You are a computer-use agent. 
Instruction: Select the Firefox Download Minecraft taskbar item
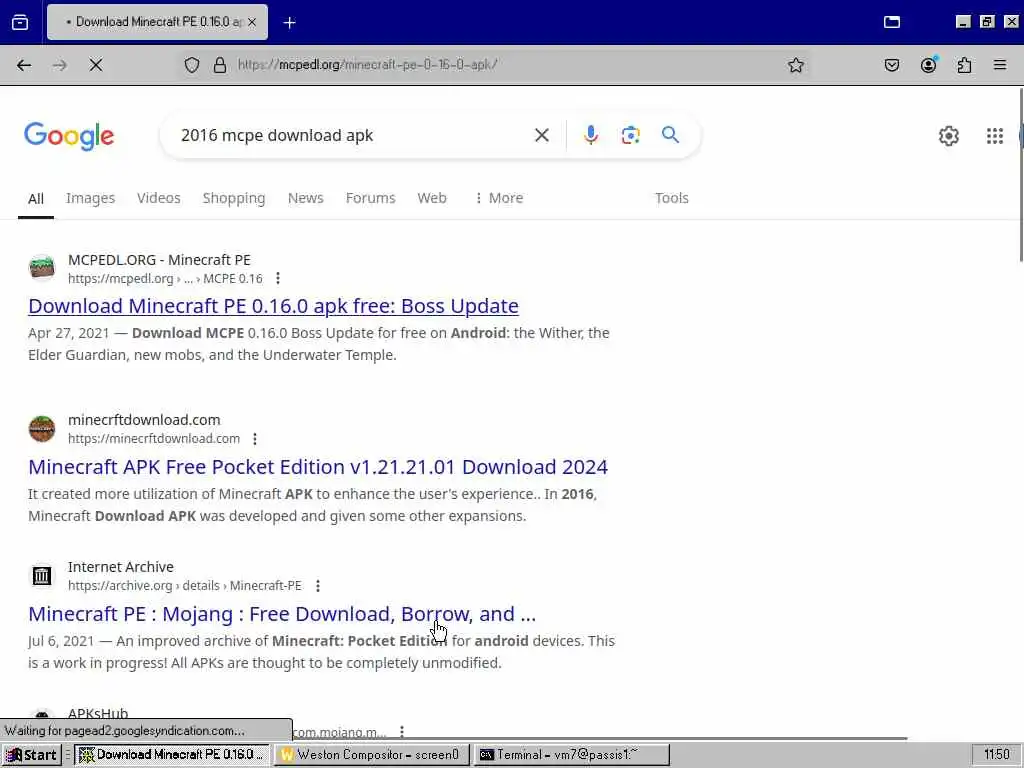[172, 755]
